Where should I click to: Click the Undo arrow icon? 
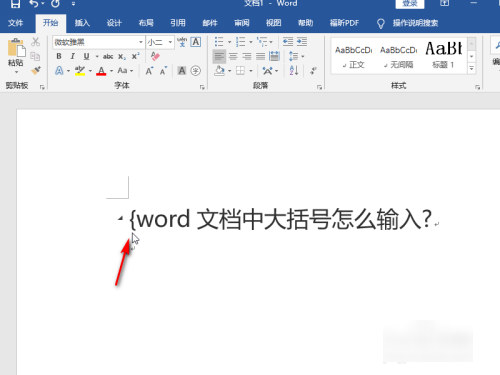coord(34,4)
